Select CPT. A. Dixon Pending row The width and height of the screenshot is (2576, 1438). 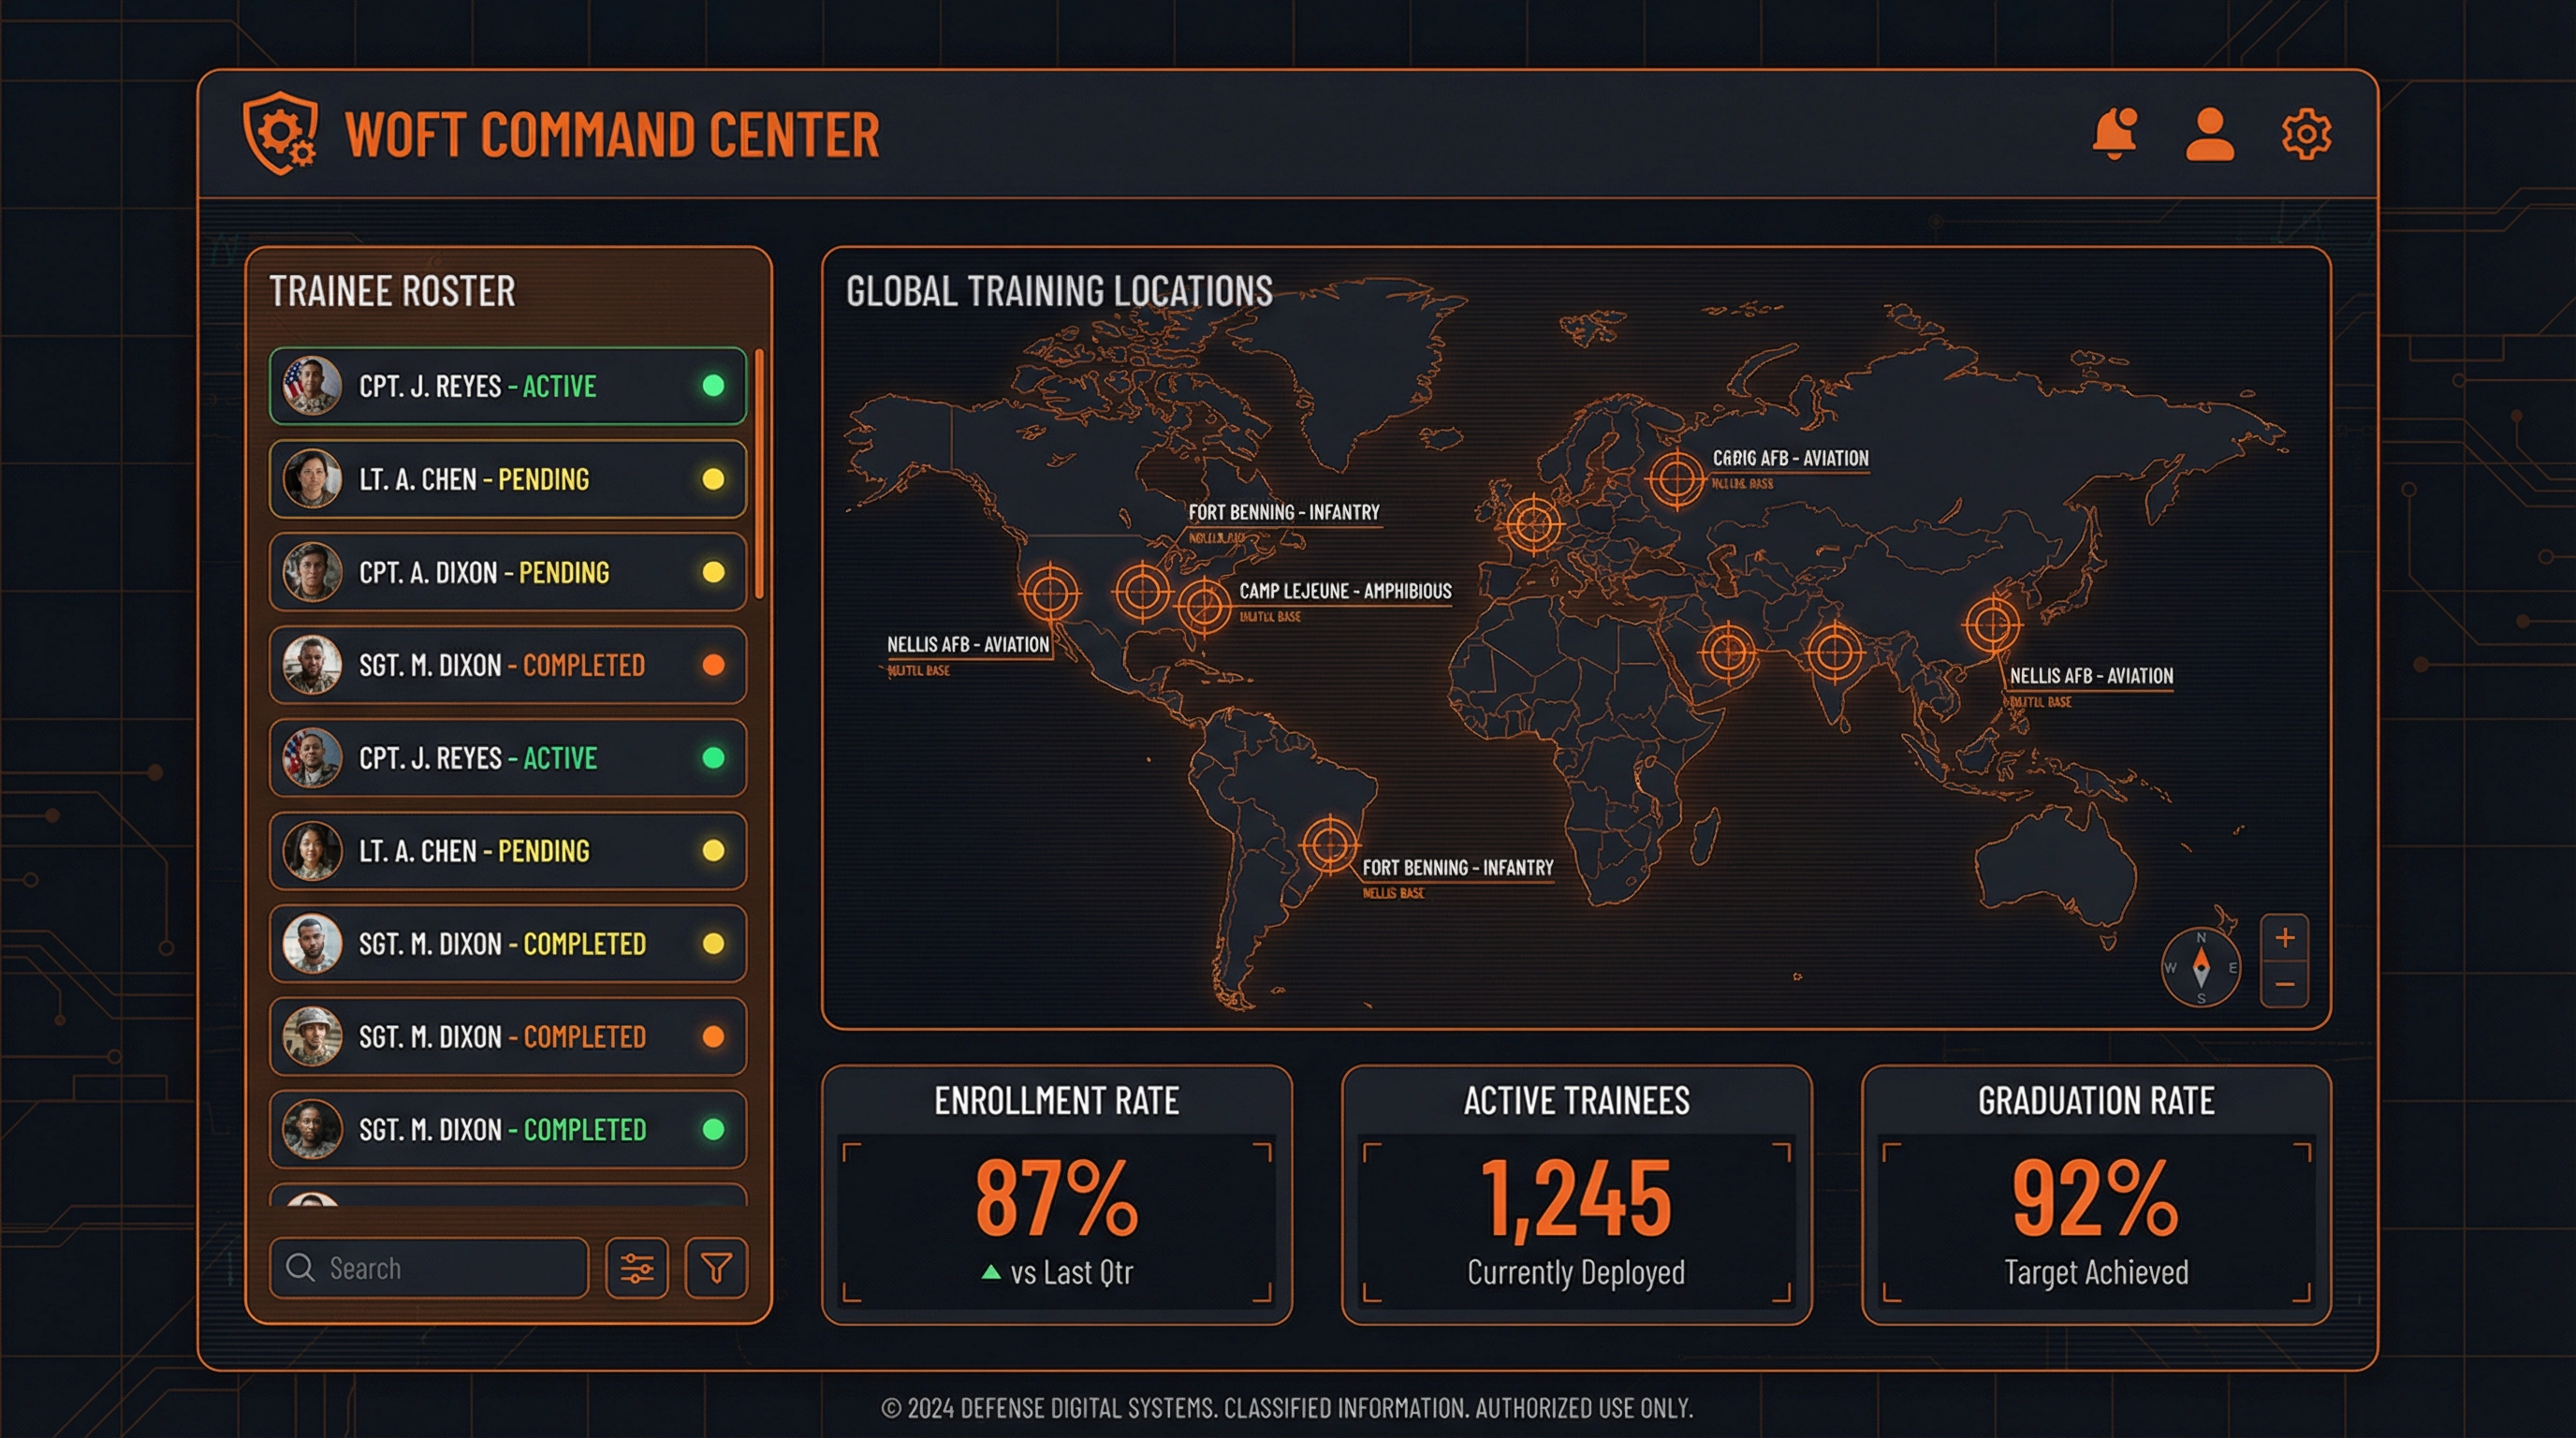[x=508, y=572]
